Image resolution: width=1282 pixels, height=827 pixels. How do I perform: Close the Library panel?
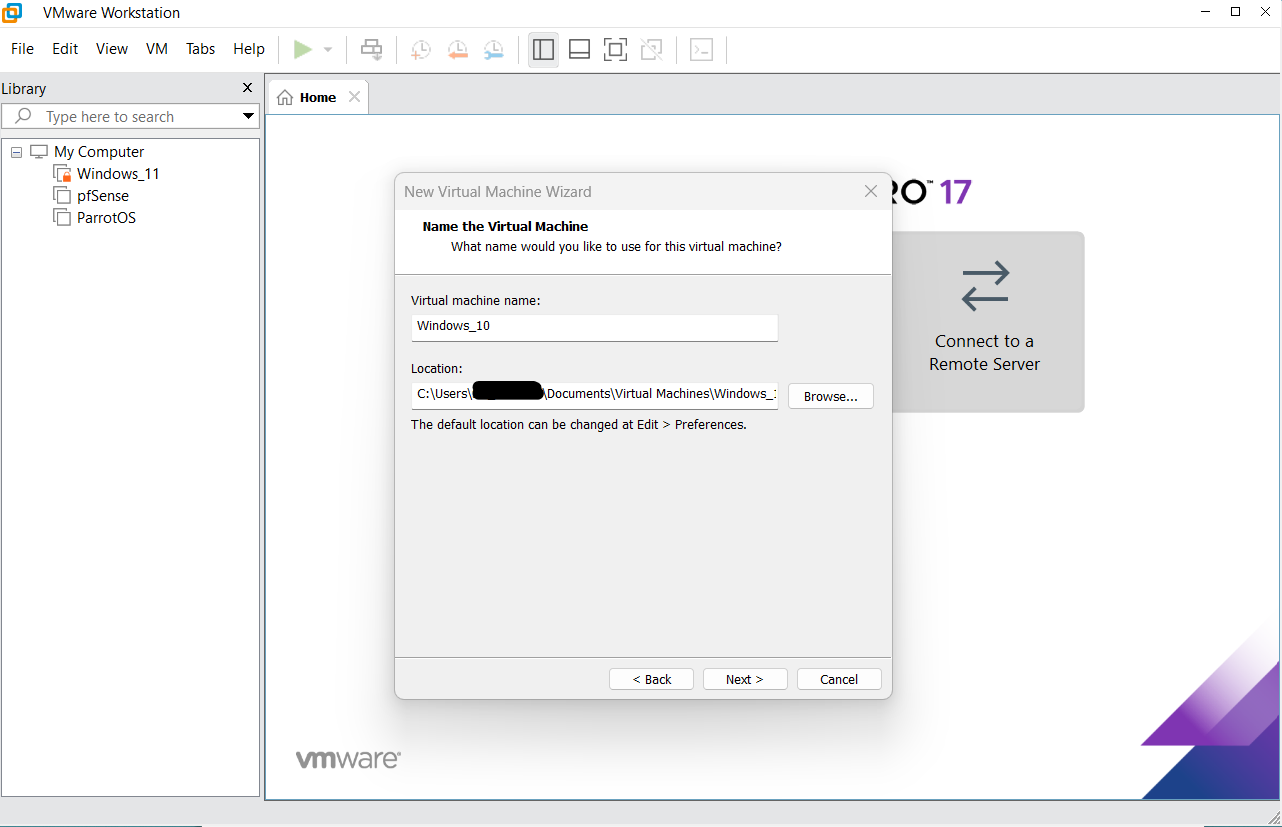(x=247, y=88)
